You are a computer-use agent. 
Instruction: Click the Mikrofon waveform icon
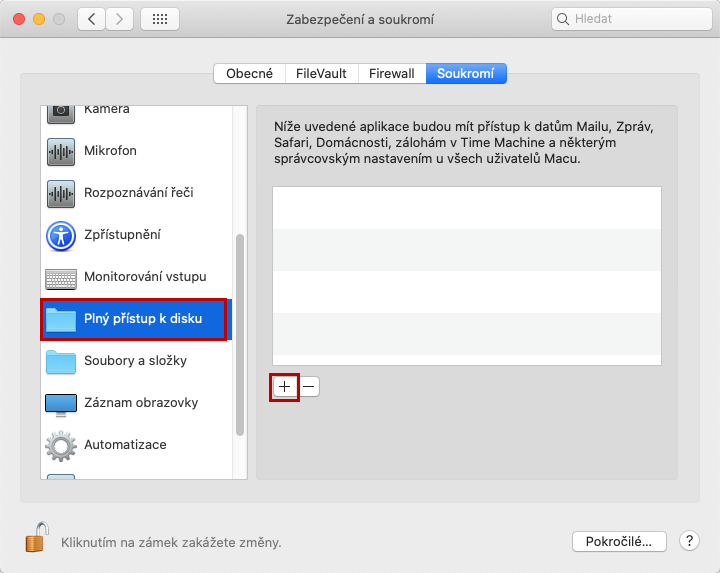(61, 151)
